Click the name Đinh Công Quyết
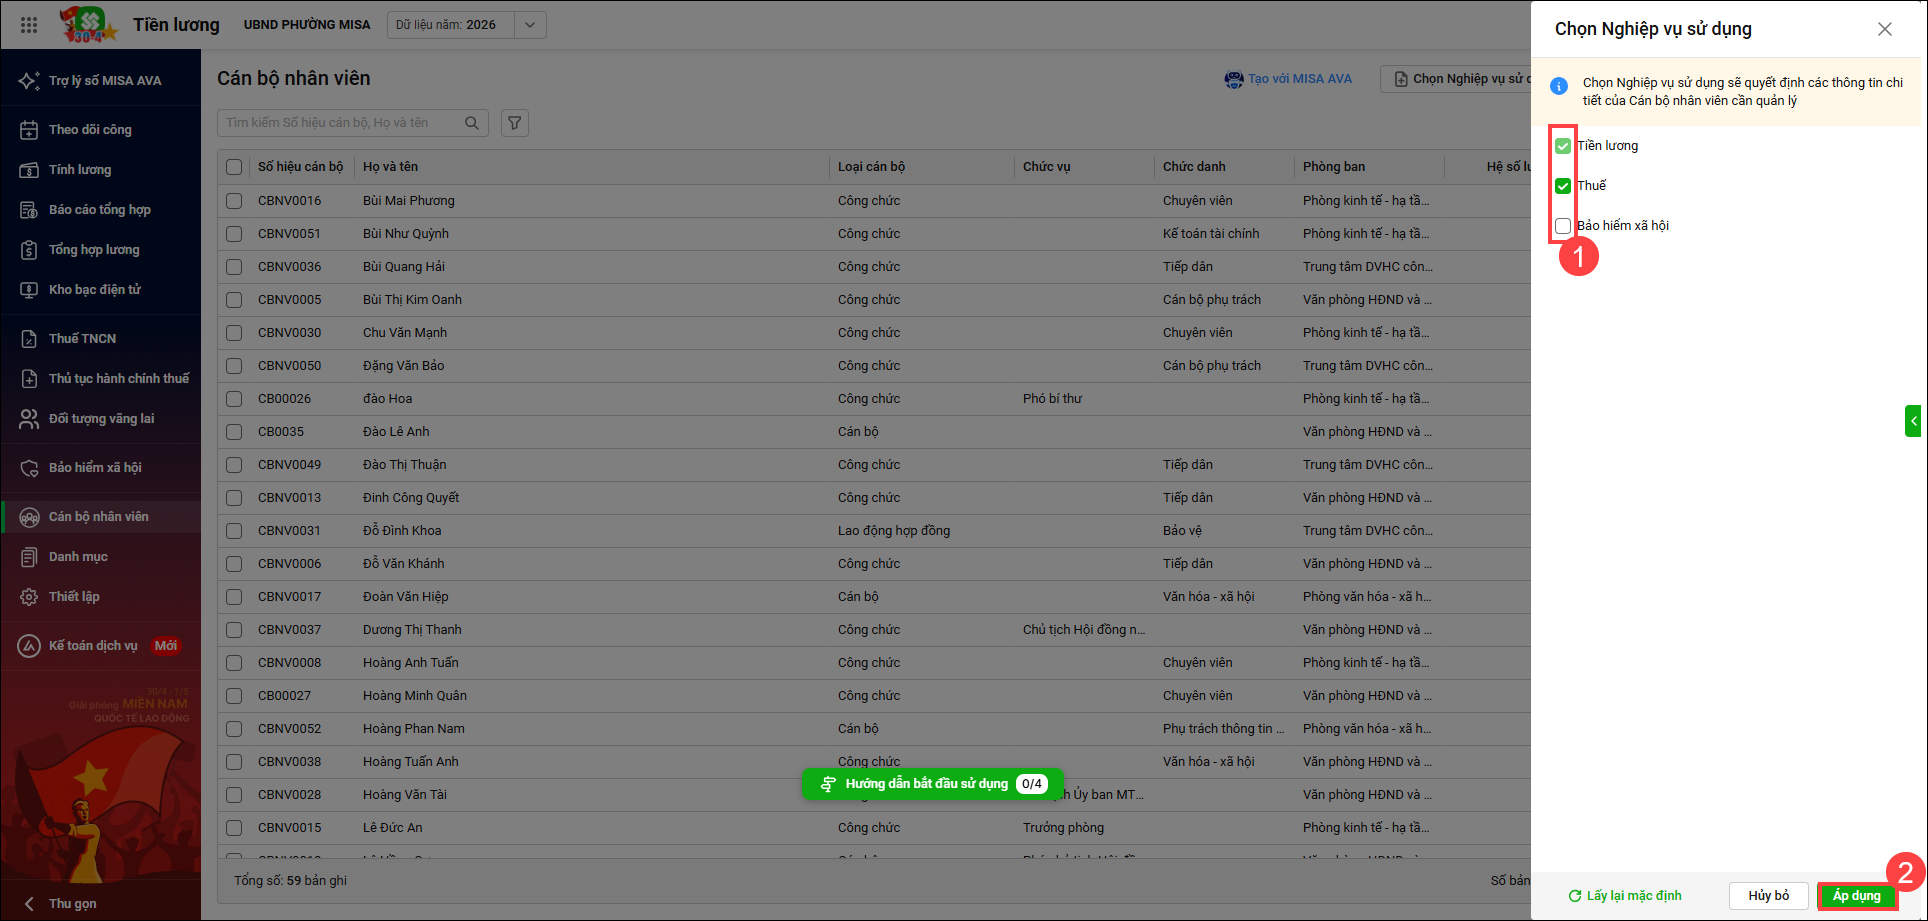1928x921 pixels. coord(411,498)
